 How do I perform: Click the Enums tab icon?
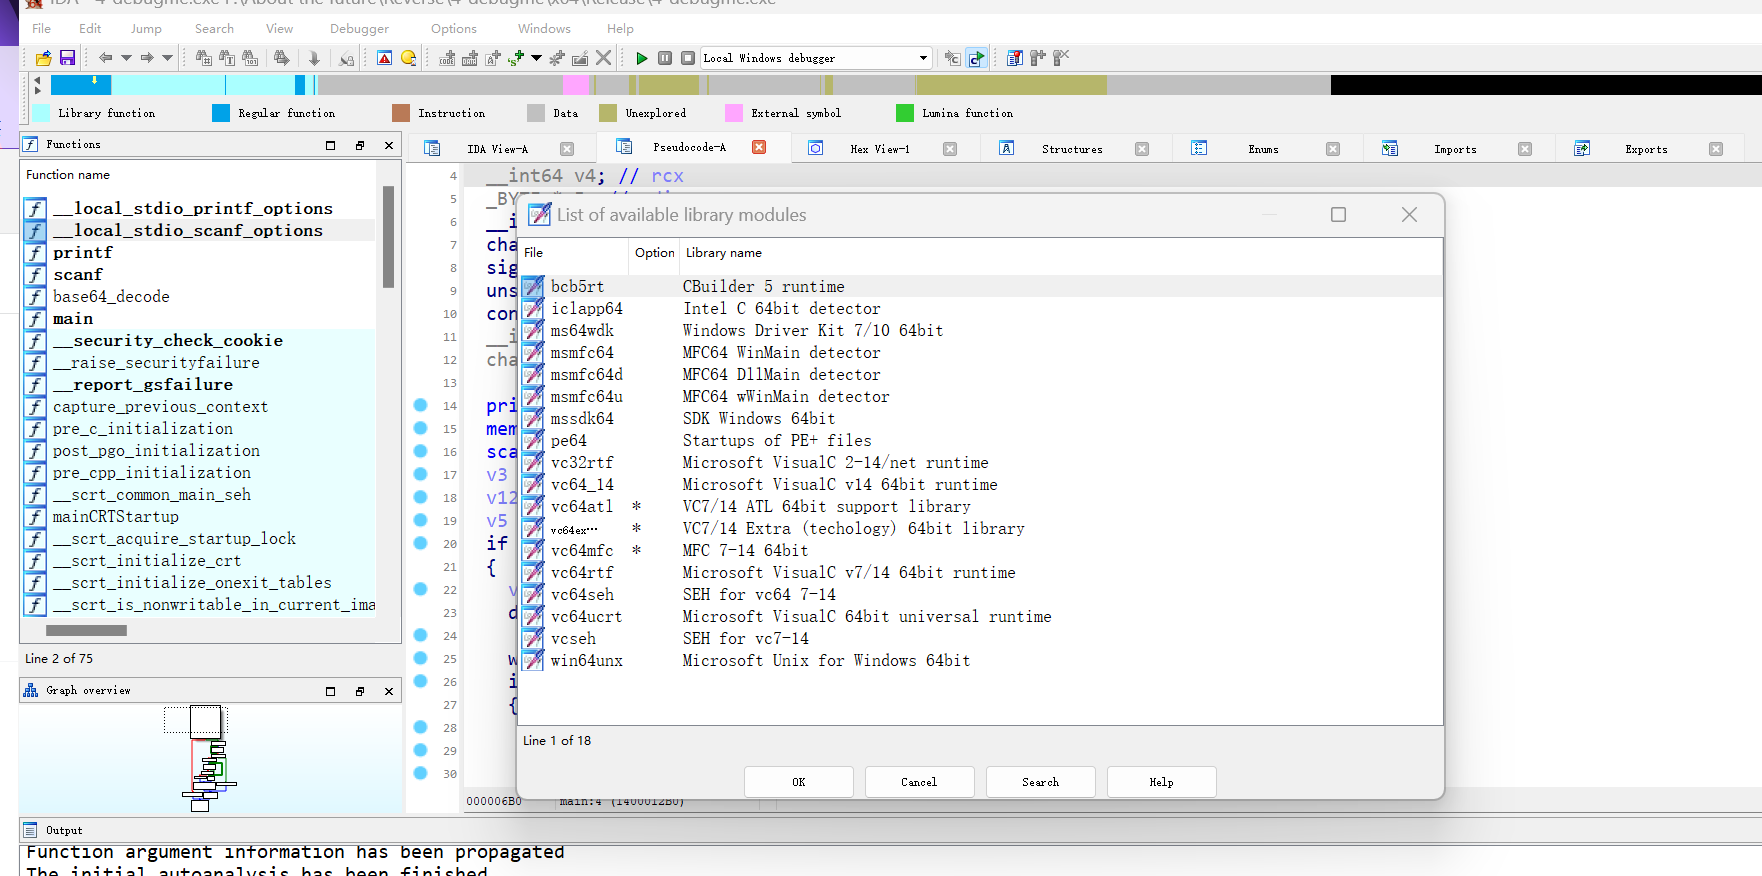tap(1199, 148)
